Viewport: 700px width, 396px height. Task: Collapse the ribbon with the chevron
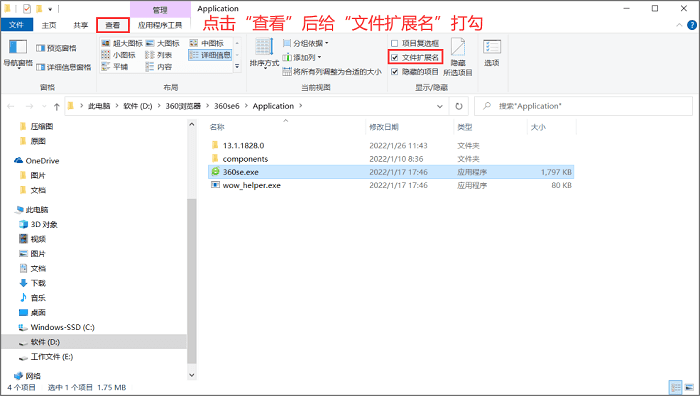[x=679, y=25]
